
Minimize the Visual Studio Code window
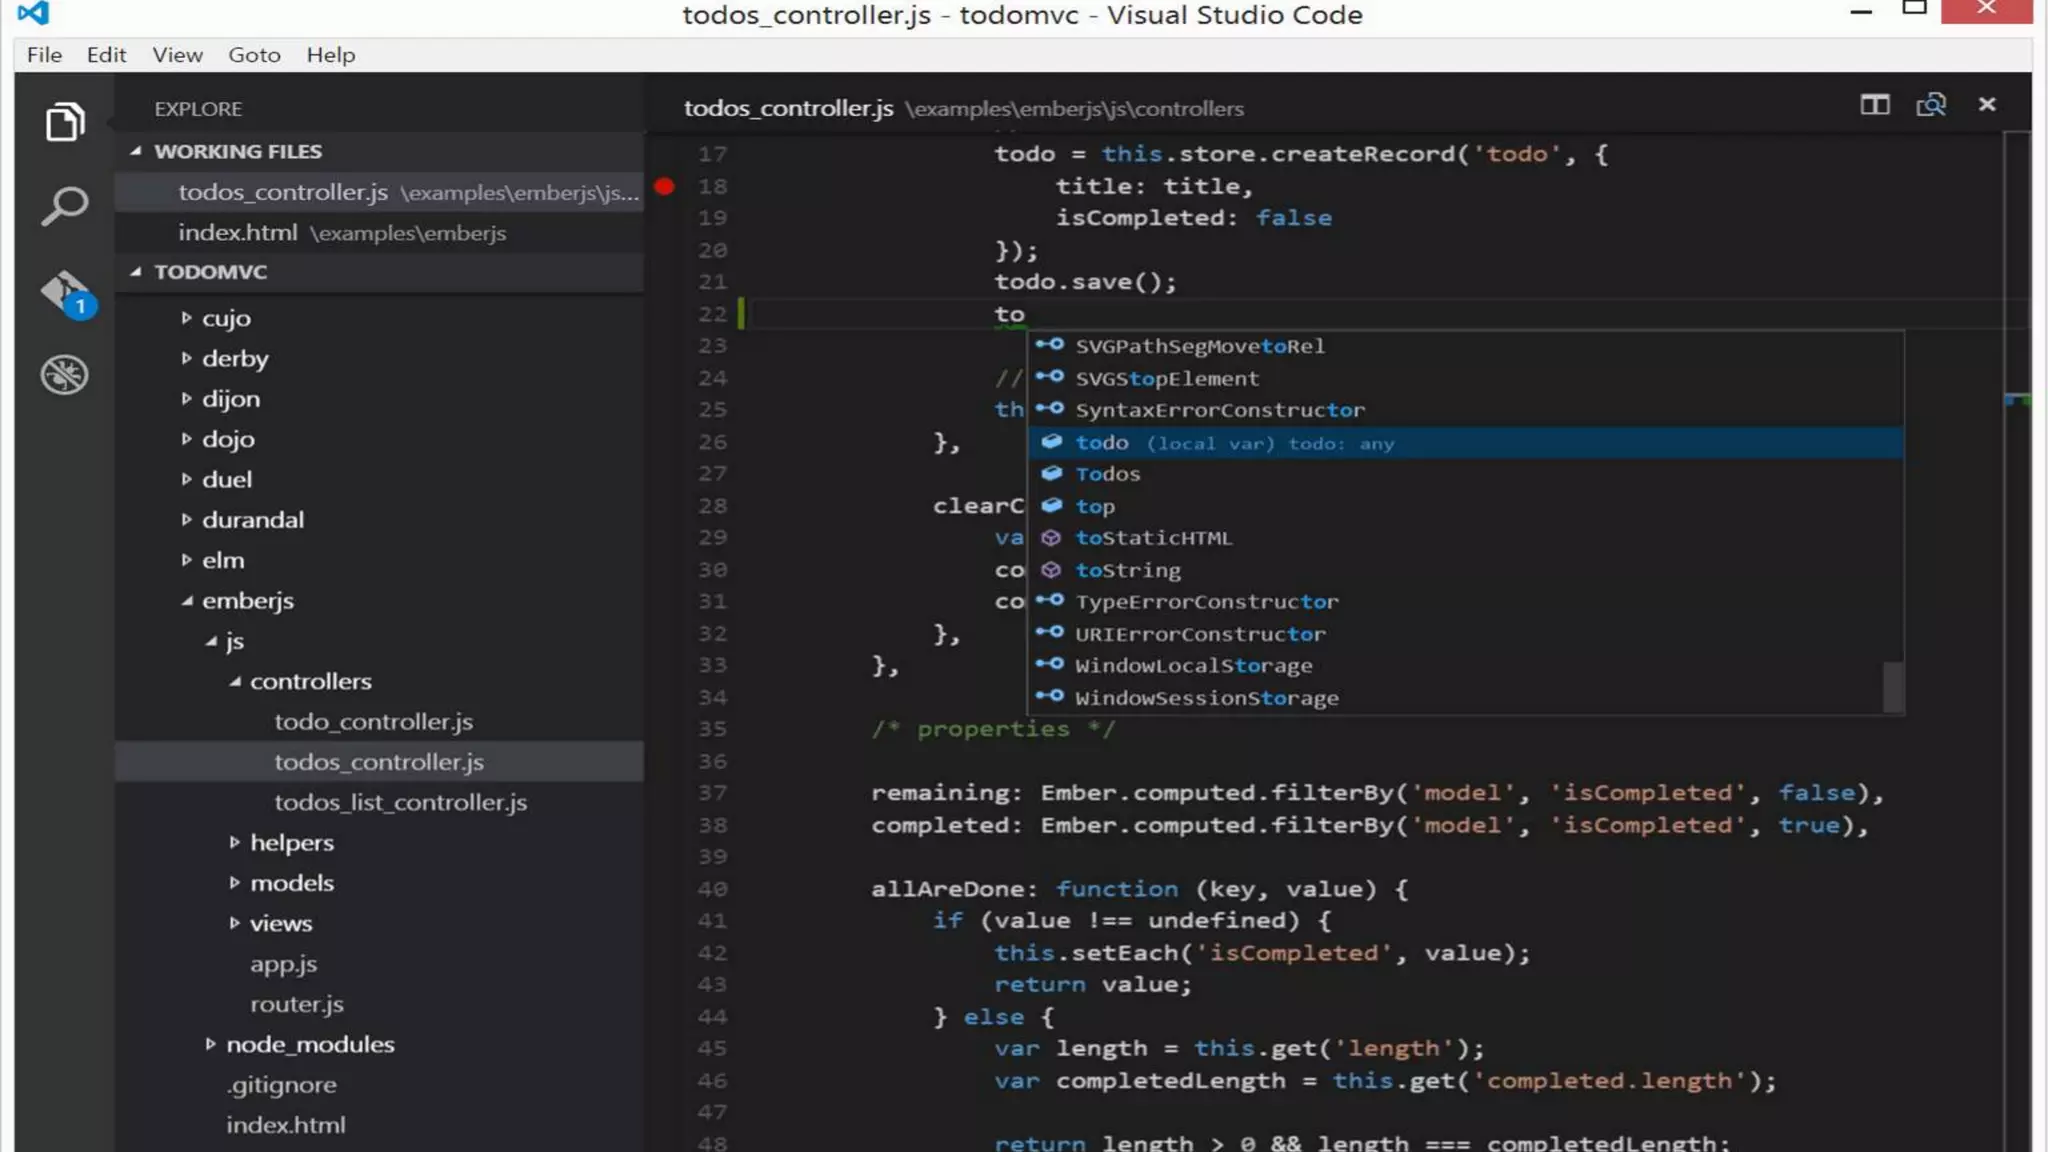(1860, 12)
